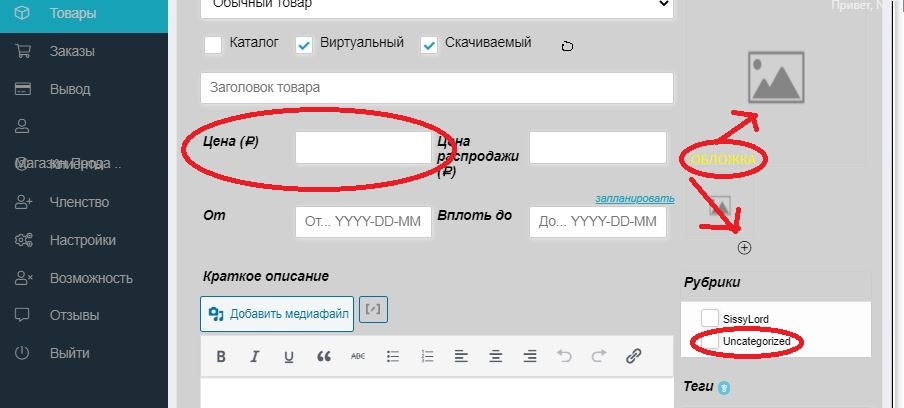The height and width of the screenshot is (408, 904).
Task: Click the запланировать link
Action: click(x=634, y=198)
